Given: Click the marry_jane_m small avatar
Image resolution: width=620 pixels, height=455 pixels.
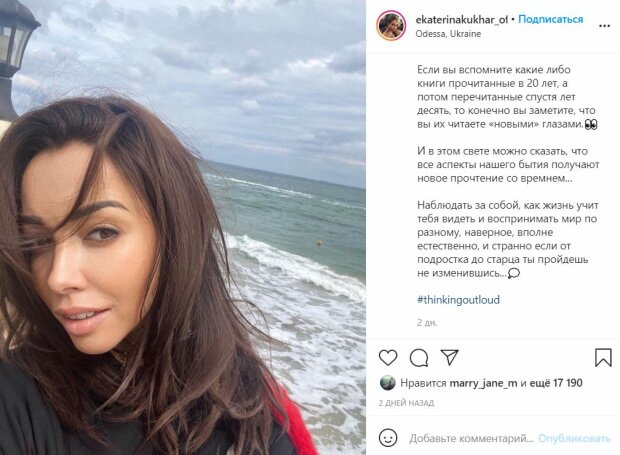Looking at the screenshot, I should point(388,383).
